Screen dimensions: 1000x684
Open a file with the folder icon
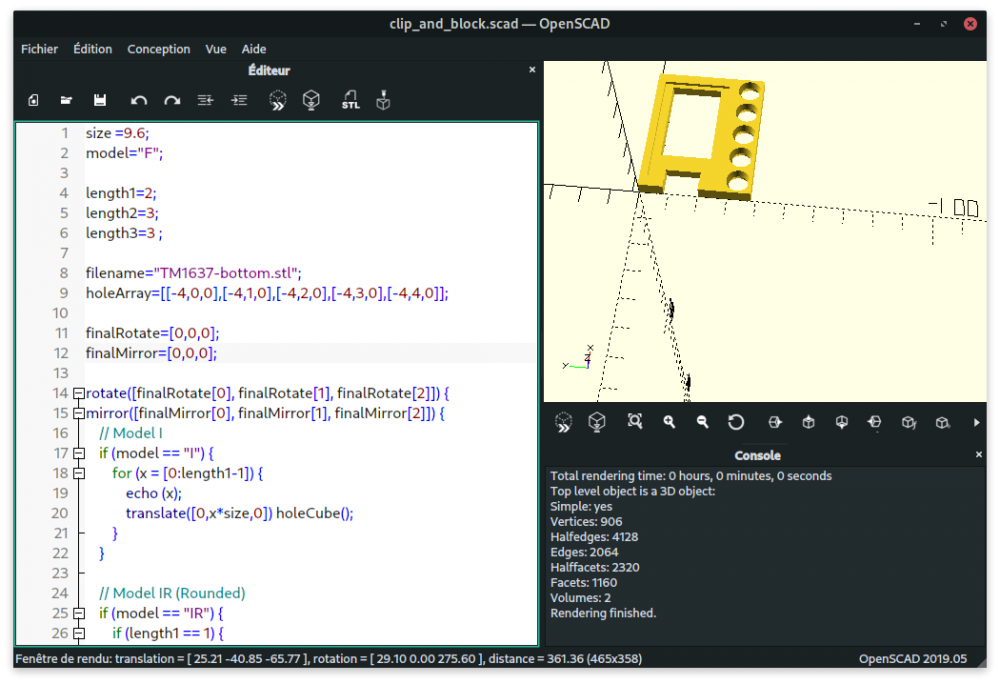66,100
